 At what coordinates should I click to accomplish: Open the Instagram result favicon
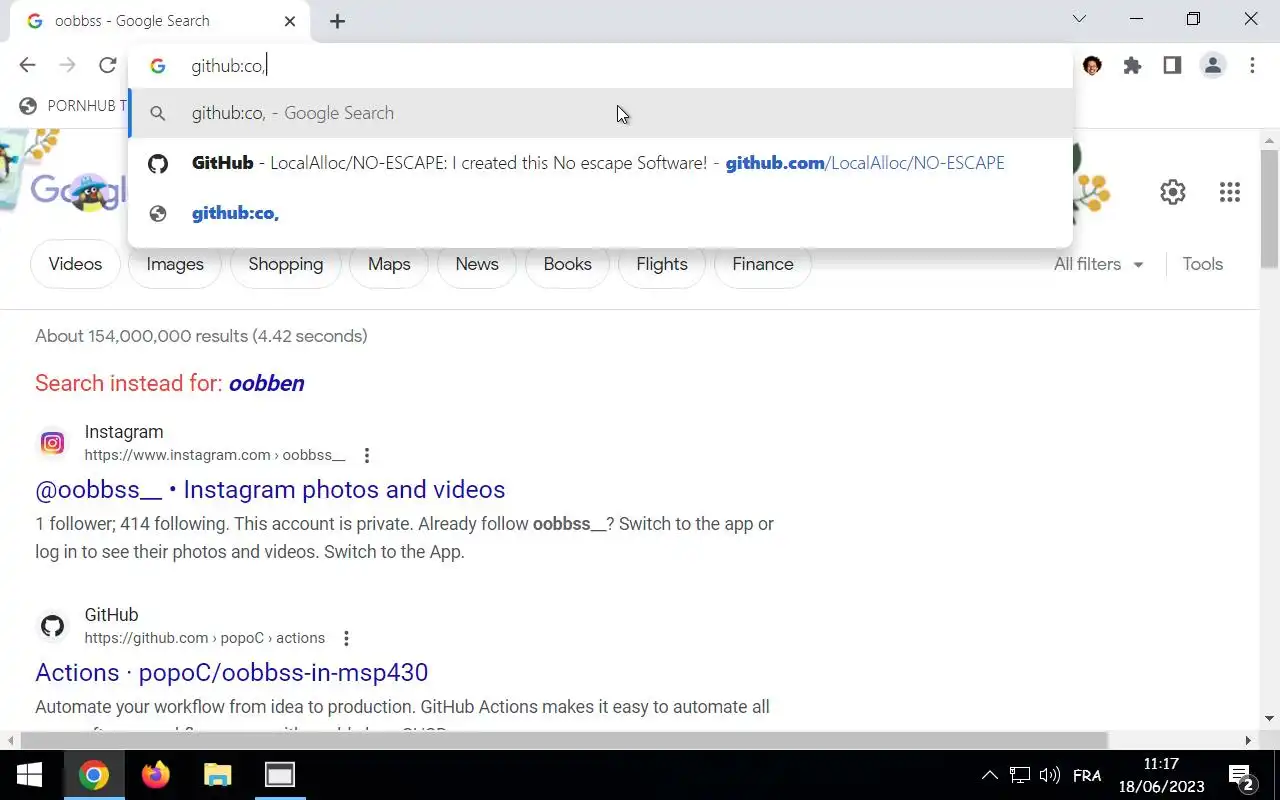pyautogui.click(x=53, y=443)
